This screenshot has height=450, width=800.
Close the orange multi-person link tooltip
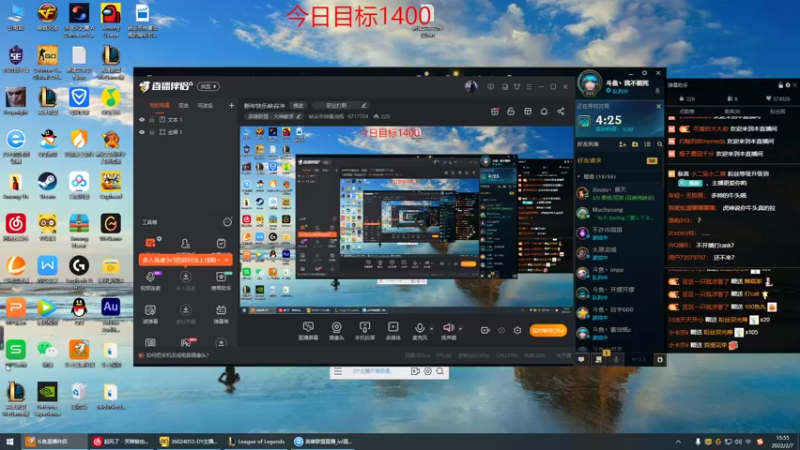click(x=227, y=260)
